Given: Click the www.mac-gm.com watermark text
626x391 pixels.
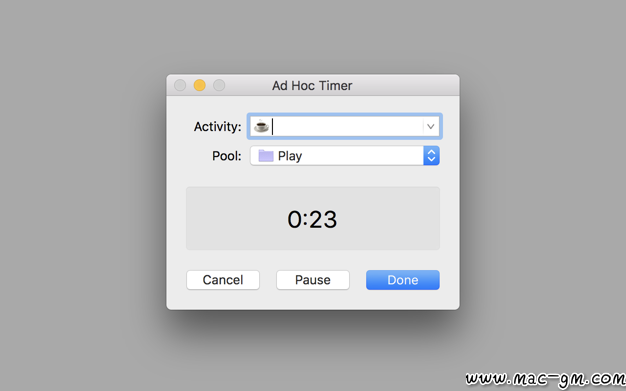Looking at the screenshot, I should [545, 379].
